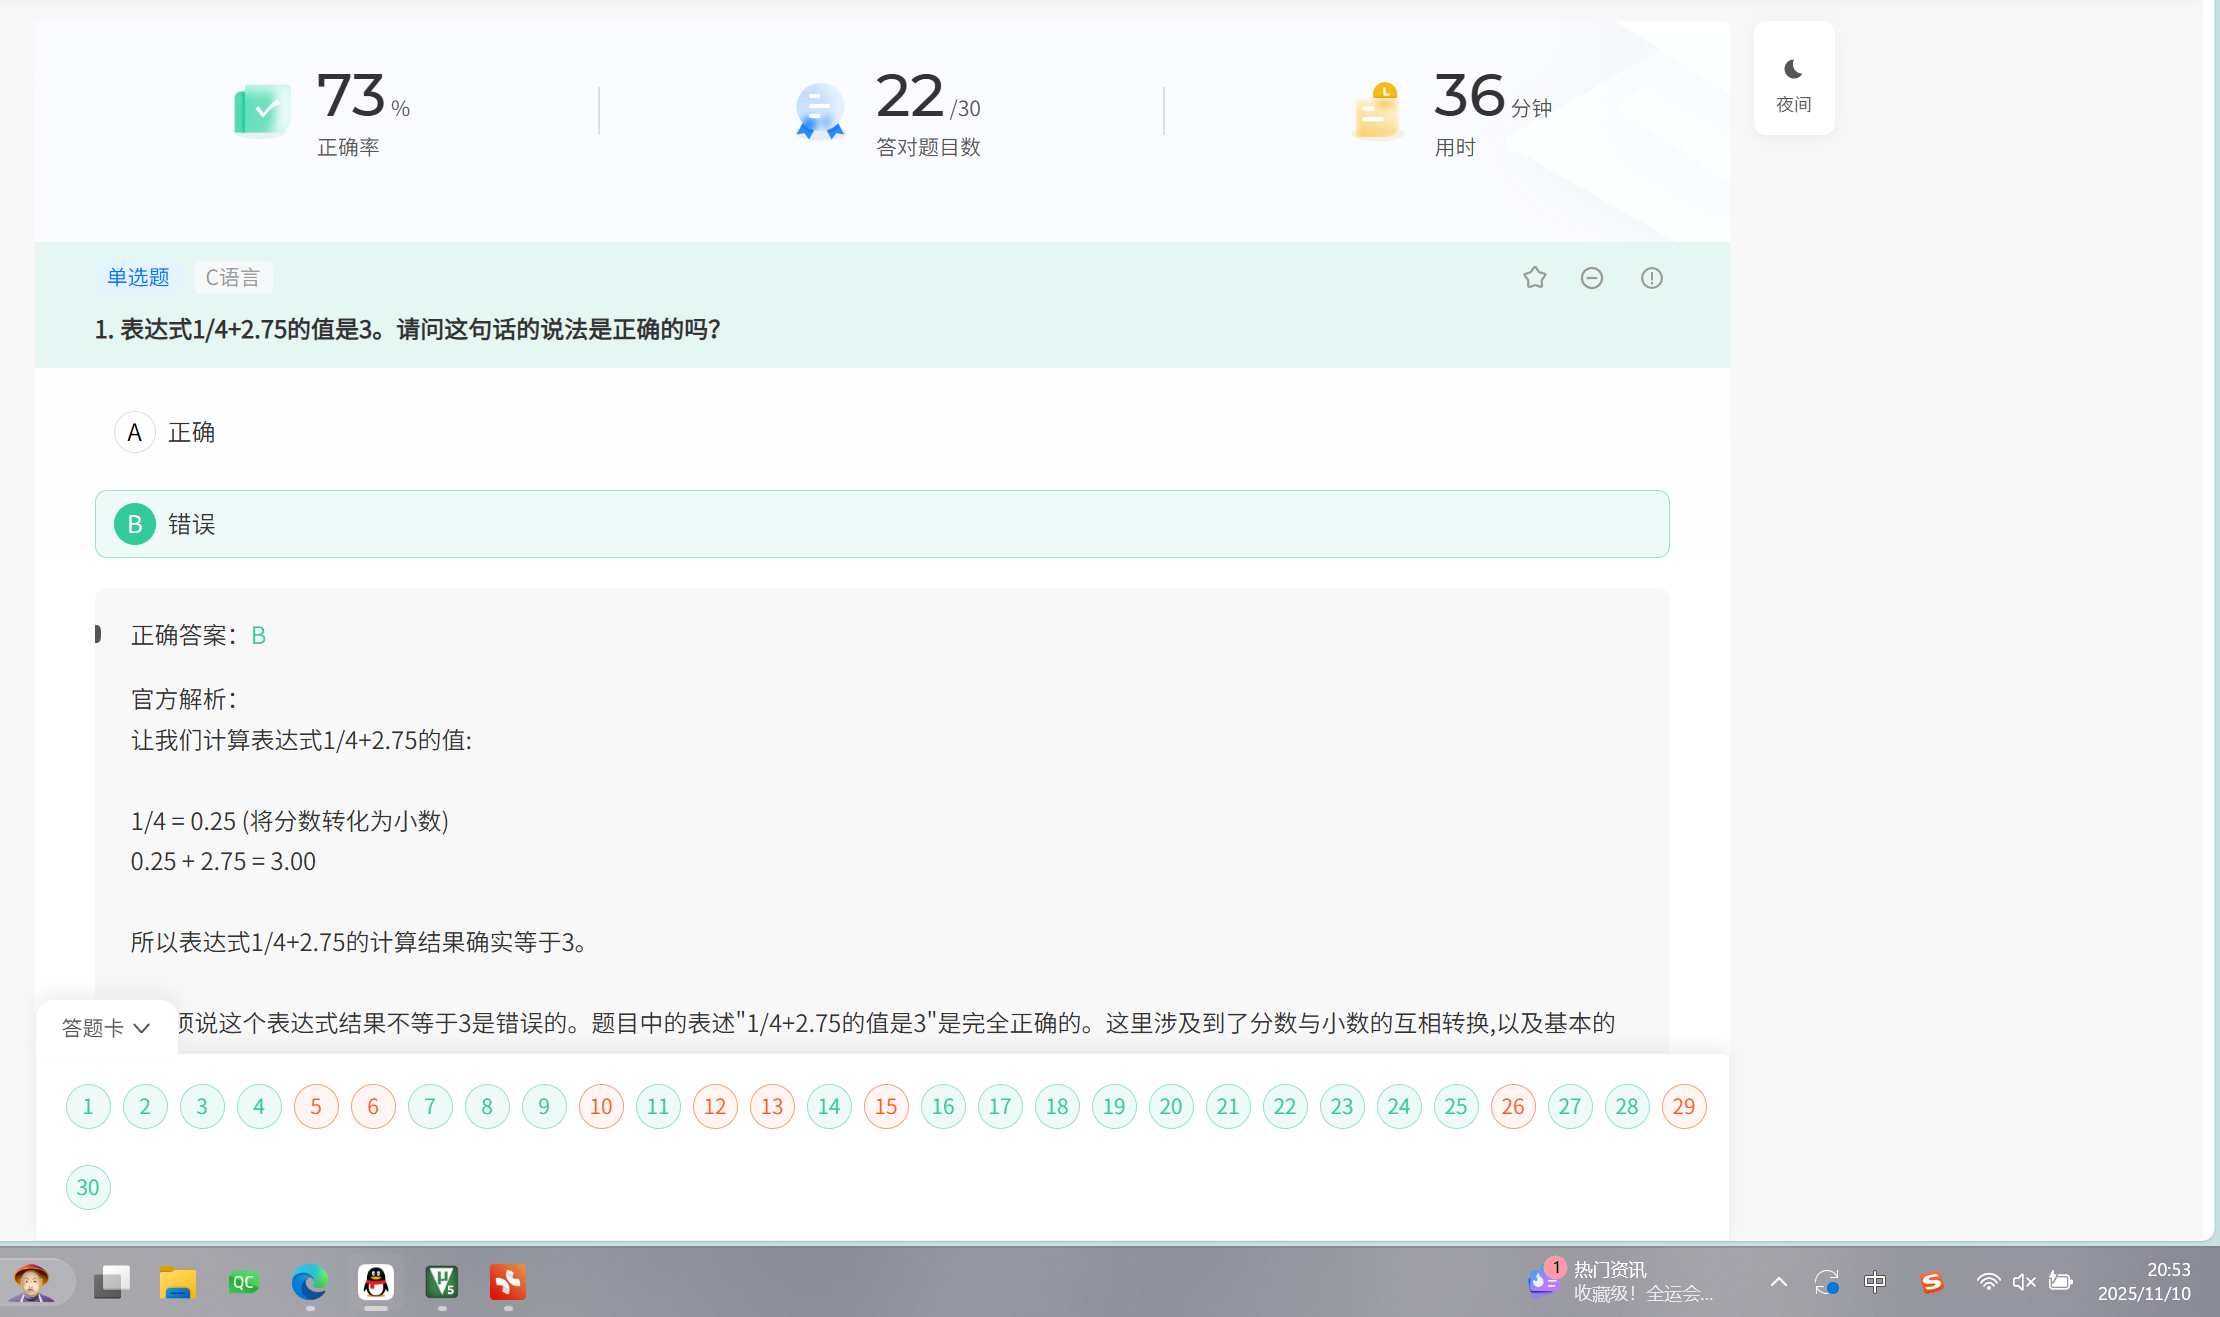2220x1317 pixels.
Task: Click the green checkmark 正确率 stat icon
Action: pyautogui.click(x=261, y=108)
